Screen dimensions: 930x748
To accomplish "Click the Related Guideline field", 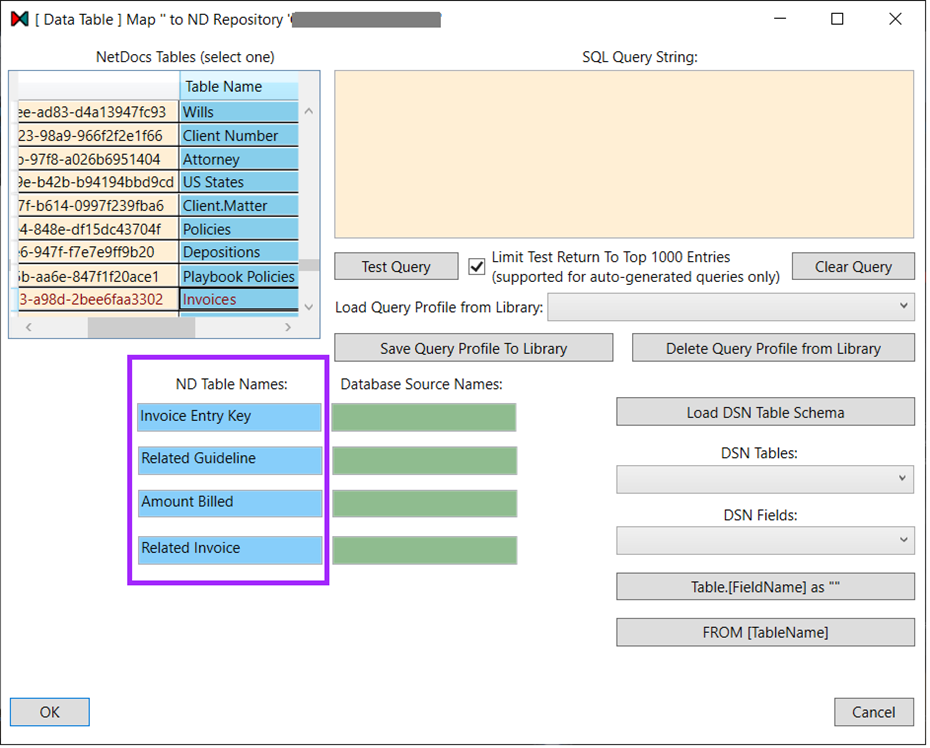I will coord(230,460).
